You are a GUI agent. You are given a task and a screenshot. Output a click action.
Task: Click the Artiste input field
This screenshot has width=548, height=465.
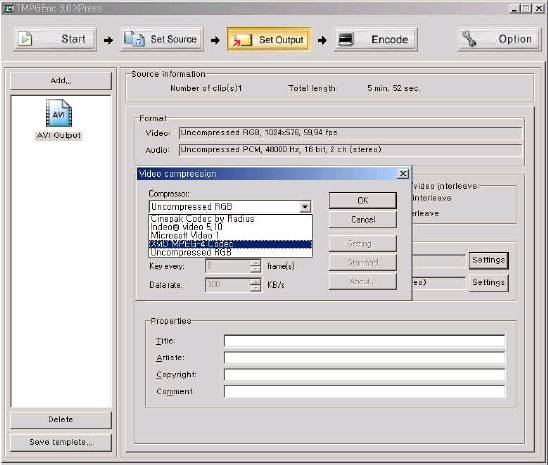pos(365,357)
